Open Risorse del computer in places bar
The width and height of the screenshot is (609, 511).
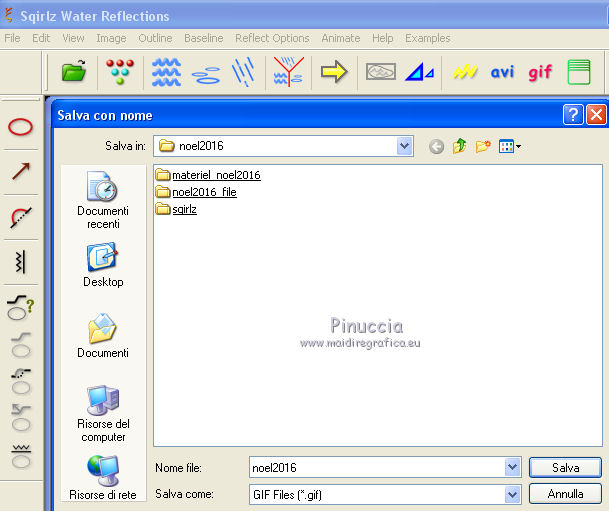coord(103,414)
